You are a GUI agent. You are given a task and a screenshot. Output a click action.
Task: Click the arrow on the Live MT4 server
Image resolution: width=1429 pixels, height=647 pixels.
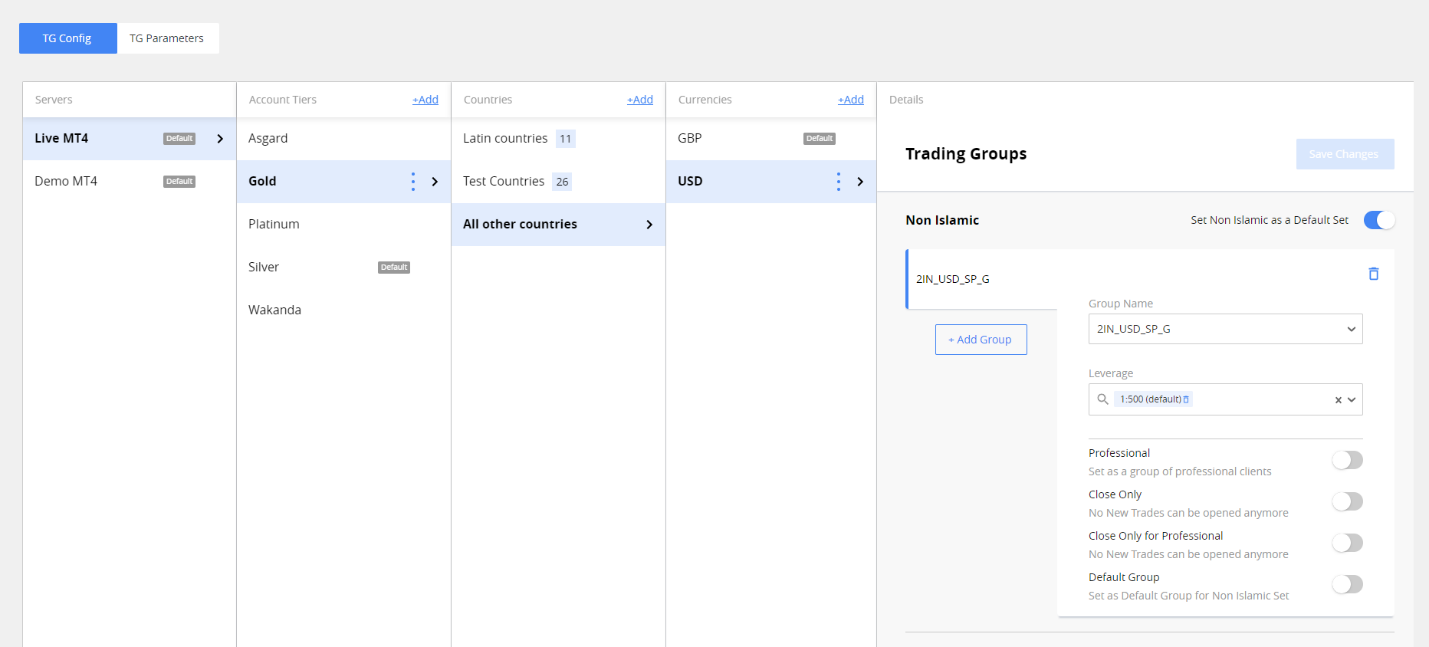tap(221, 138)
